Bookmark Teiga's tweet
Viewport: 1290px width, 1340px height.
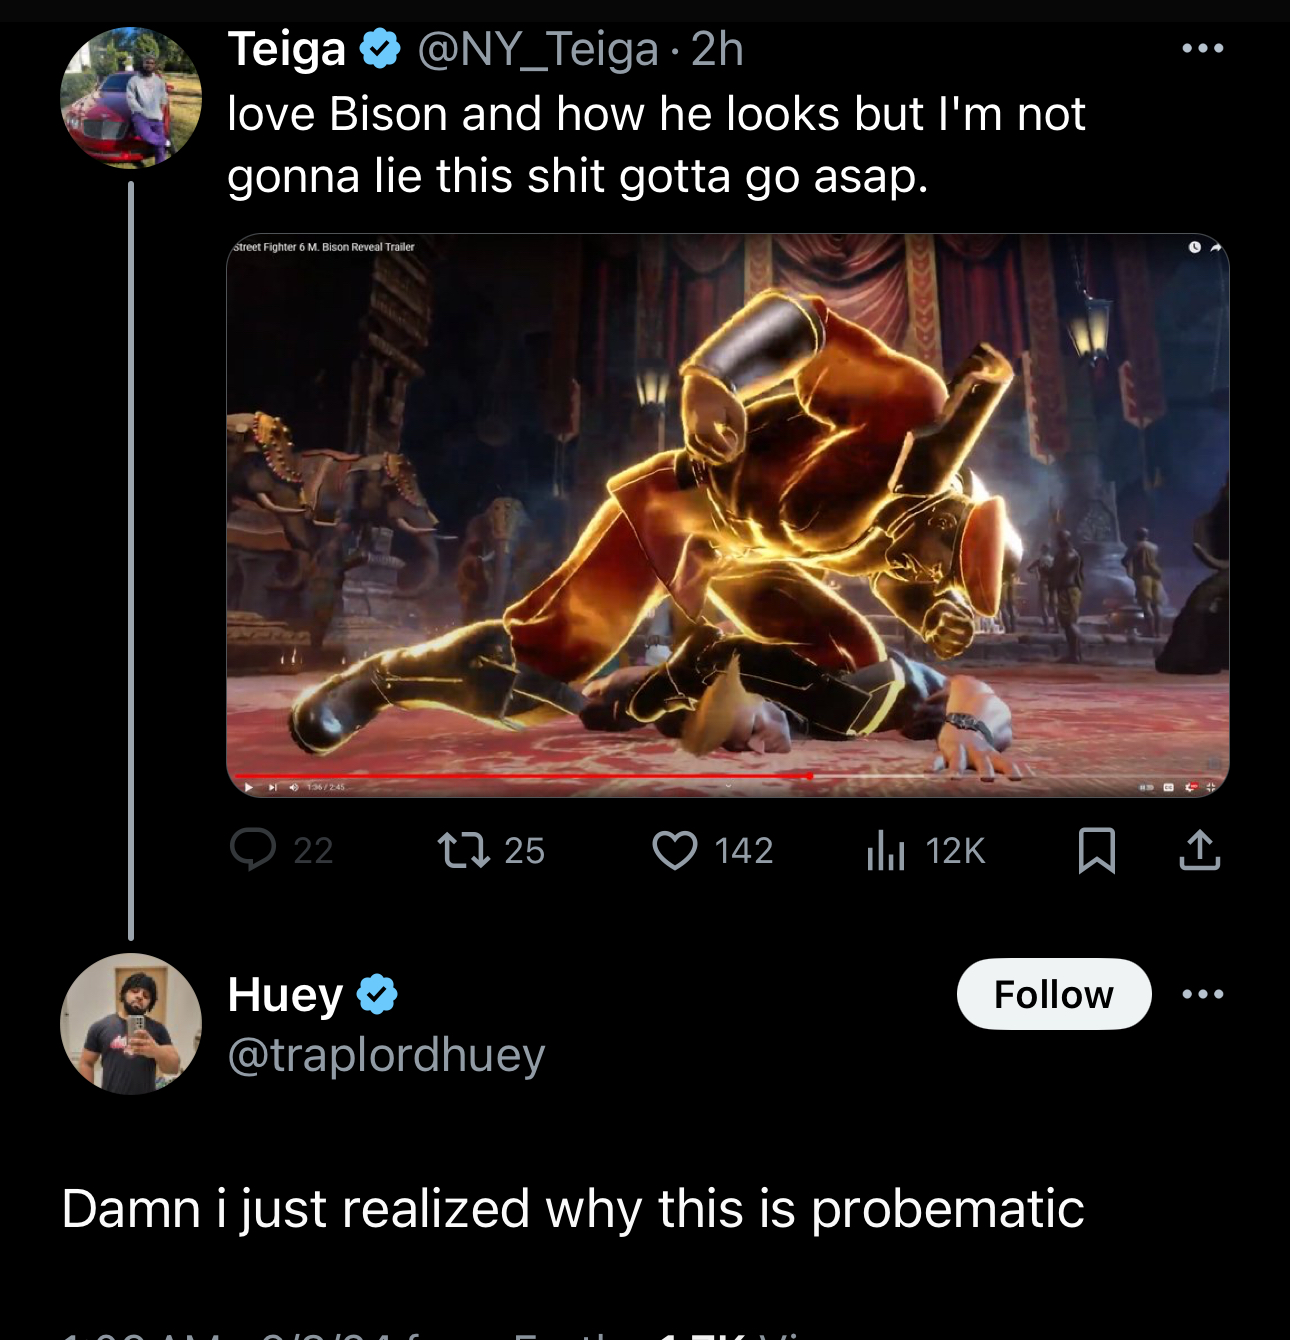tap(1097, 851)
